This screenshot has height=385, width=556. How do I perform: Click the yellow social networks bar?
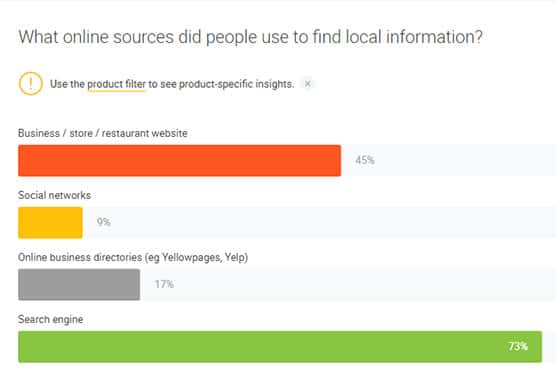click(50, 222)
